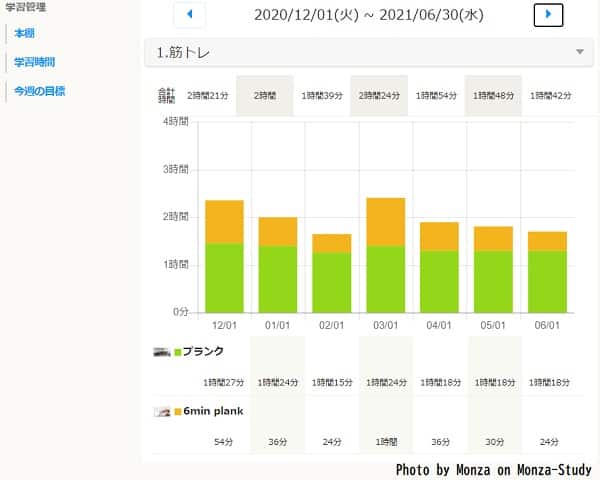This screenshot has height=480, width=600.
Task: Click the green segment of the 12/01 bar
Action: pyautogui.click(x=224, y=278)
